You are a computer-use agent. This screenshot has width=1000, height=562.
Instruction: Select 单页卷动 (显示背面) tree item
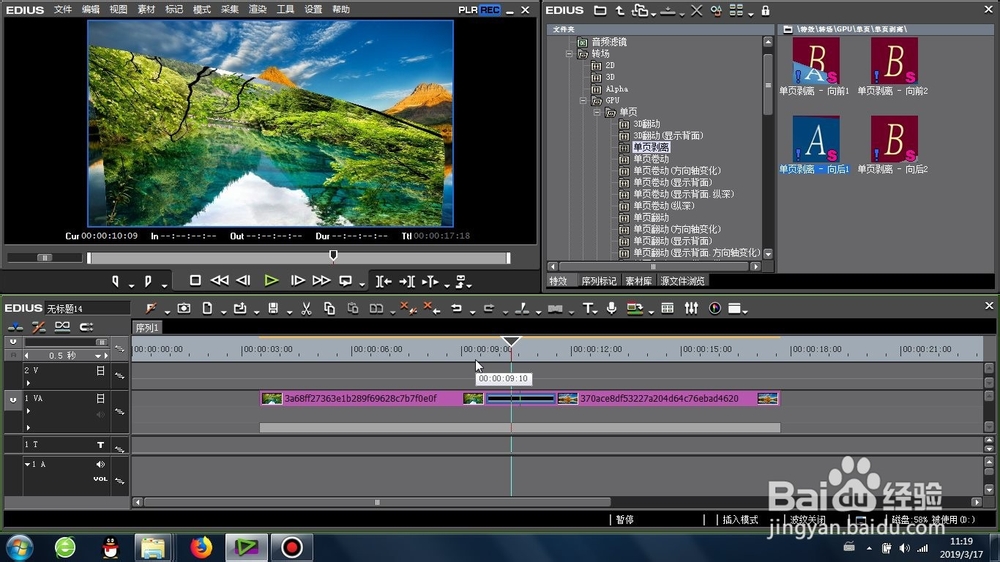pos(673,182)
